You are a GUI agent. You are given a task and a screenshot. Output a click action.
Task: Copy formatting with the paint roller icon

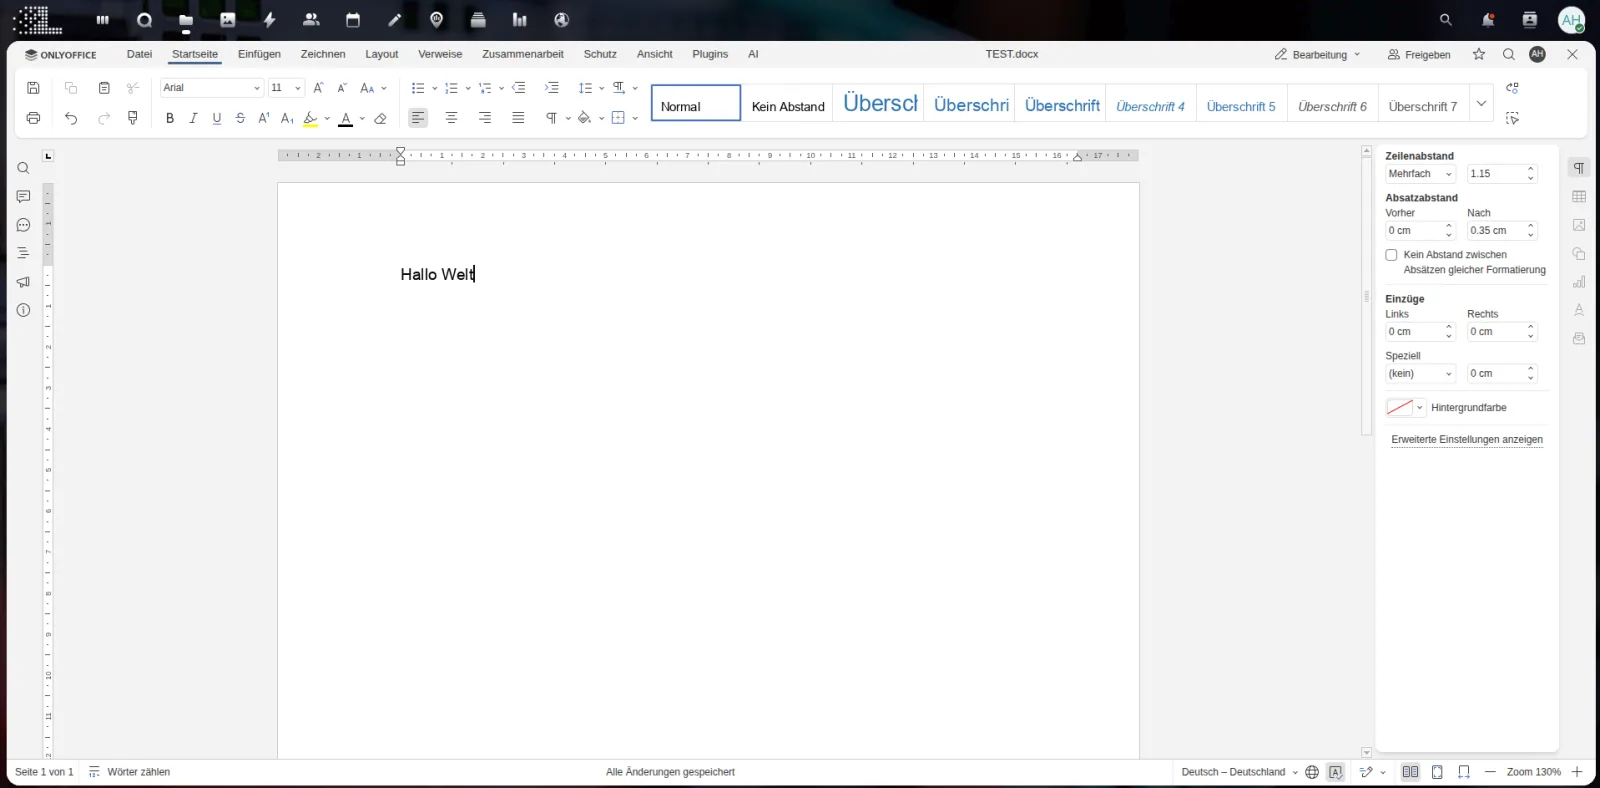(x=133, y=118)
